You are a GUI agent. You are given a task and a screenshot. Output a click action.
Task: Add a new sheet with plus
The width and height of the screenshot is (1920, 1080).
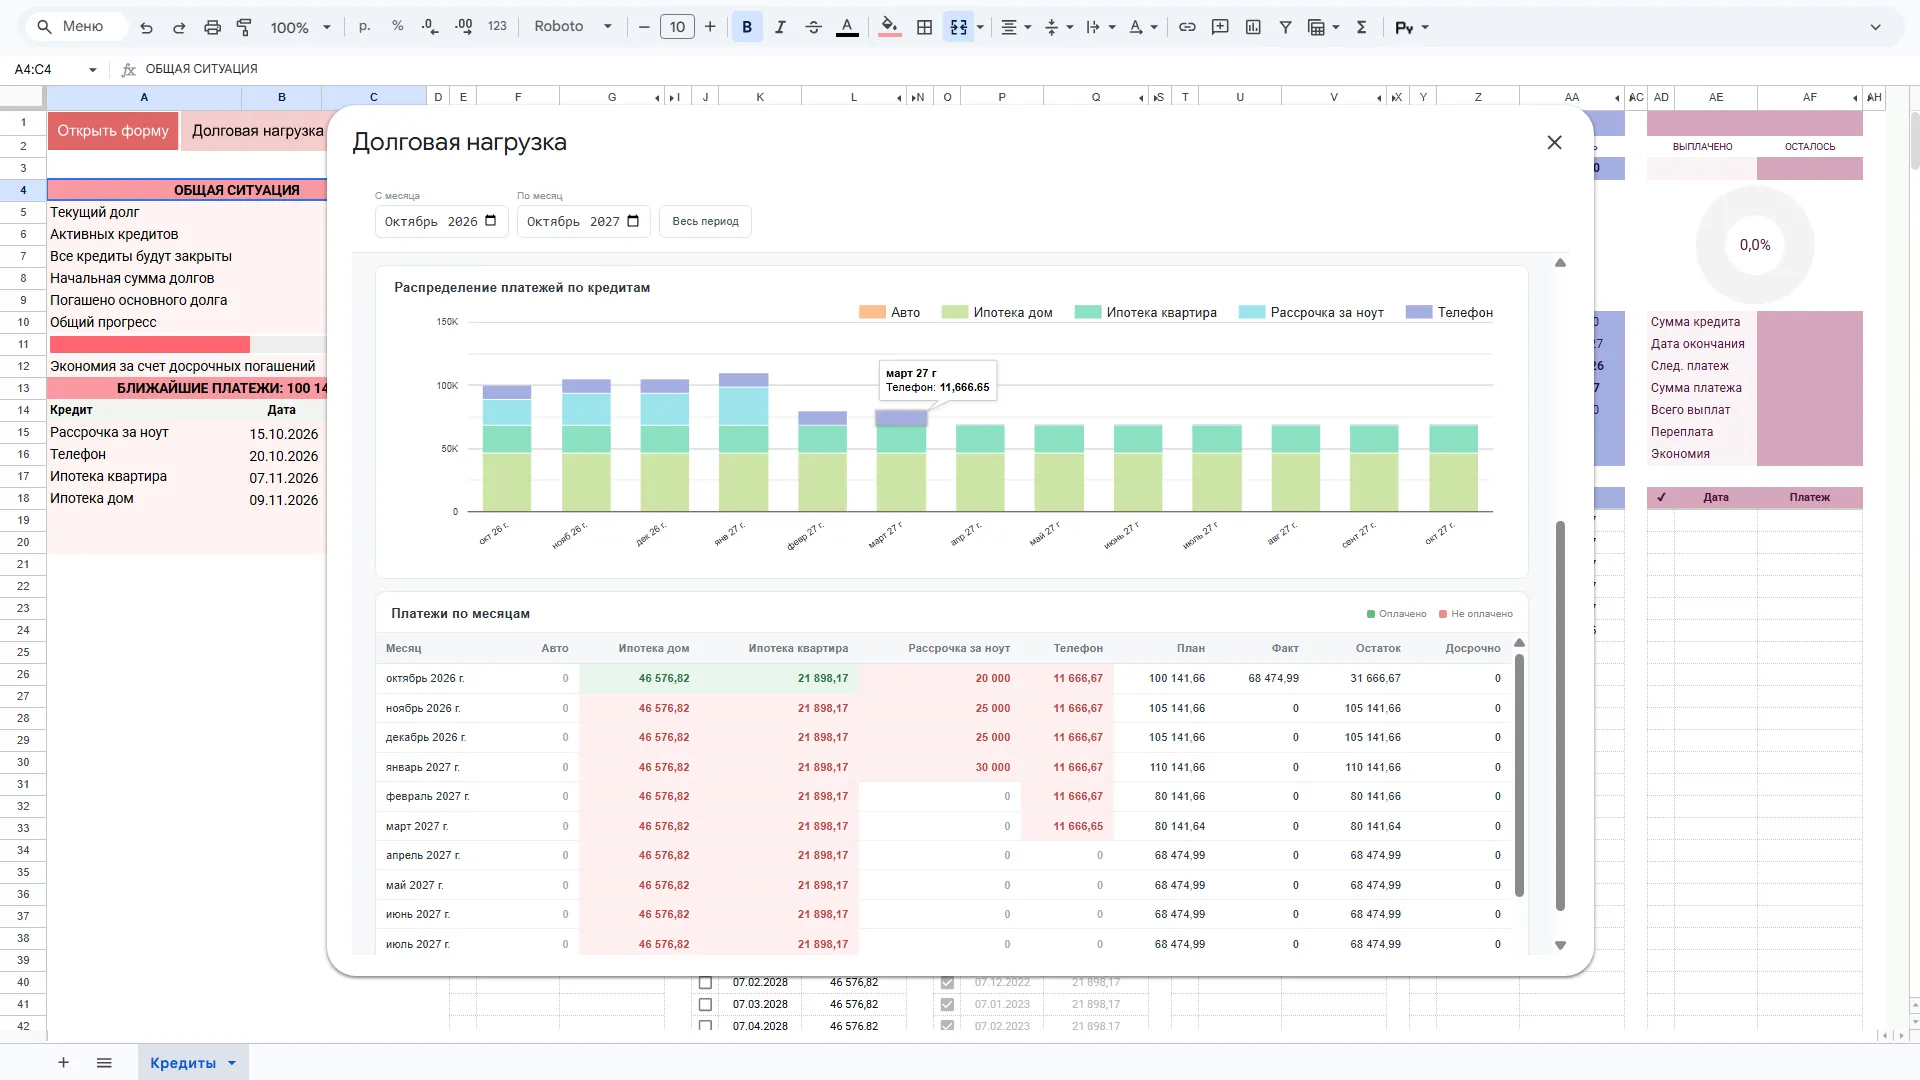click(63, 1062)
